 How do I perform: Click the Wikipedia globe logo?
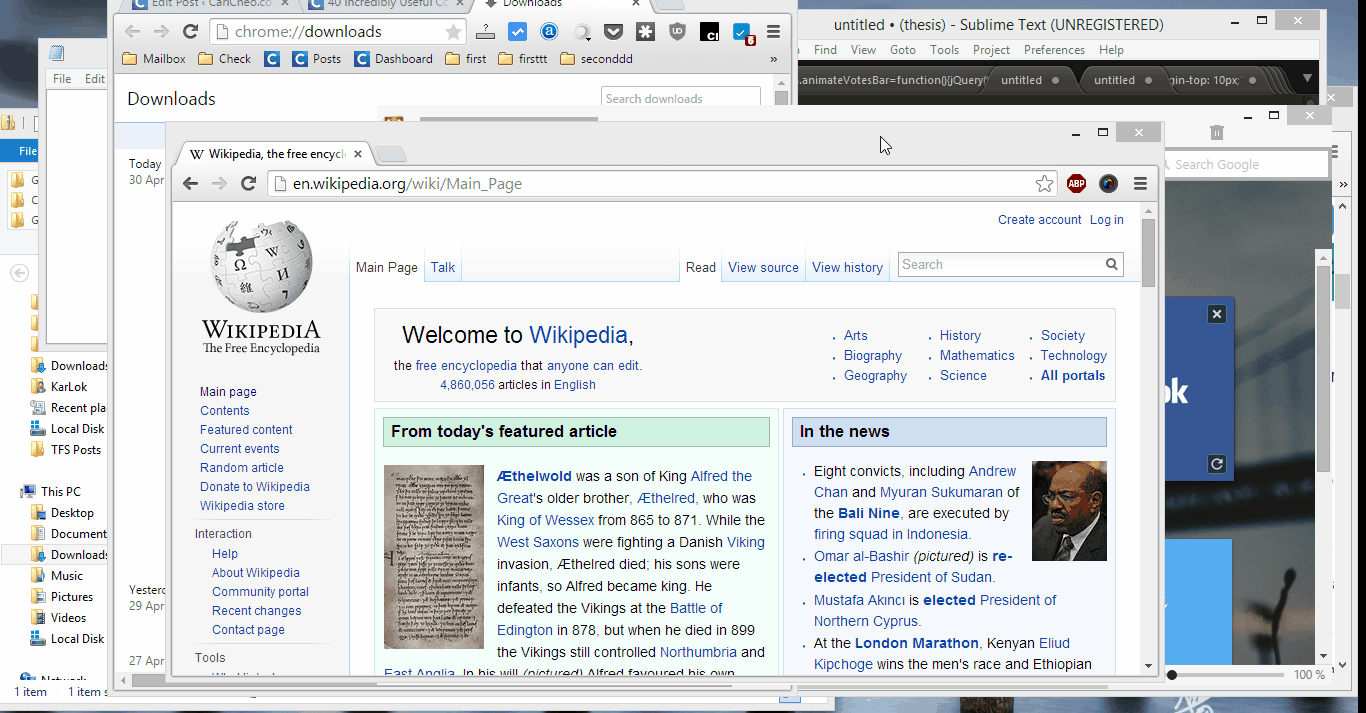coord(261,267)
